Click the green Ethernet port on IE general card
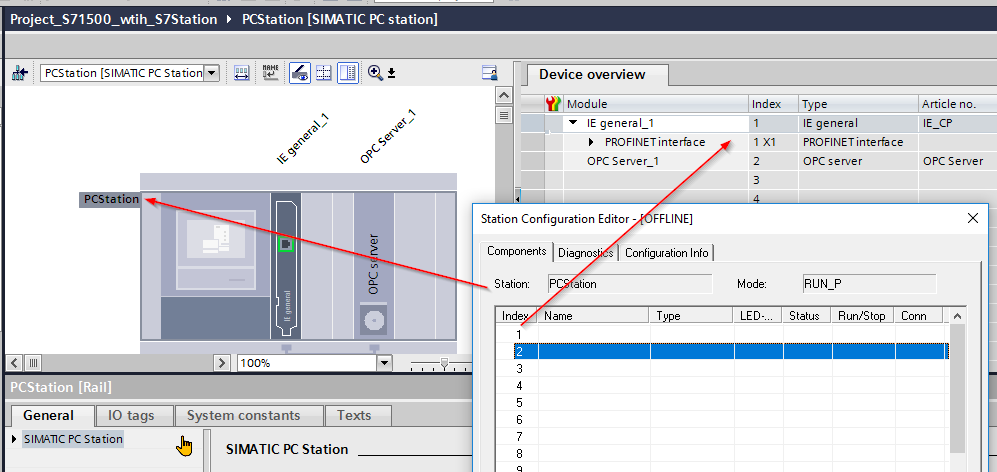Image resolution: width=997 pixels, height=472 pixels. pos(285,243)
